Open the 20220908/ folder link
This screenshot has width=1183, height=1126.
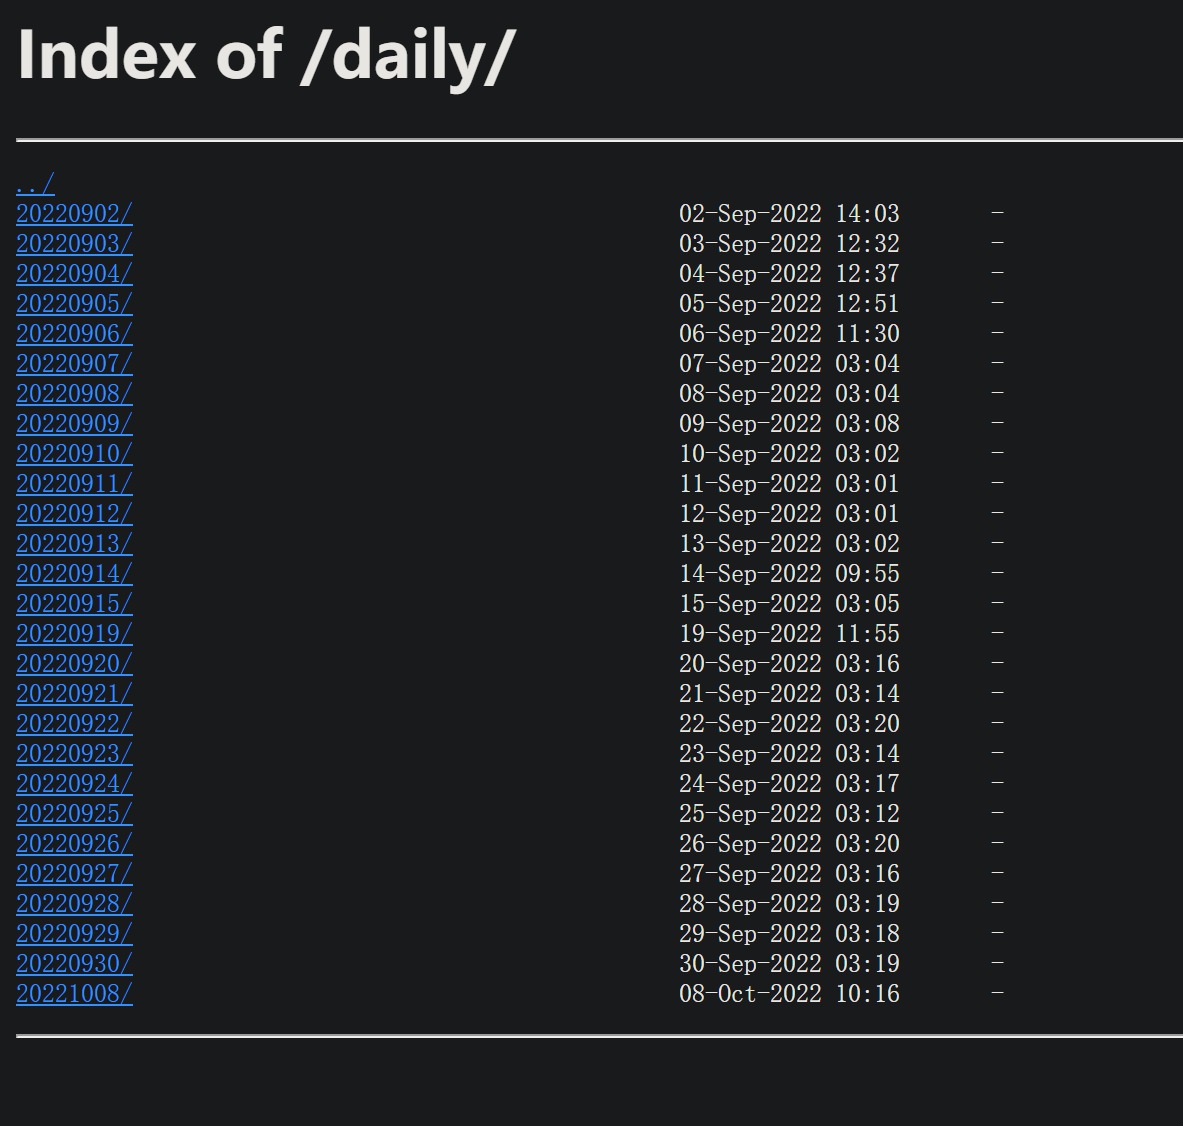(75, 393)
